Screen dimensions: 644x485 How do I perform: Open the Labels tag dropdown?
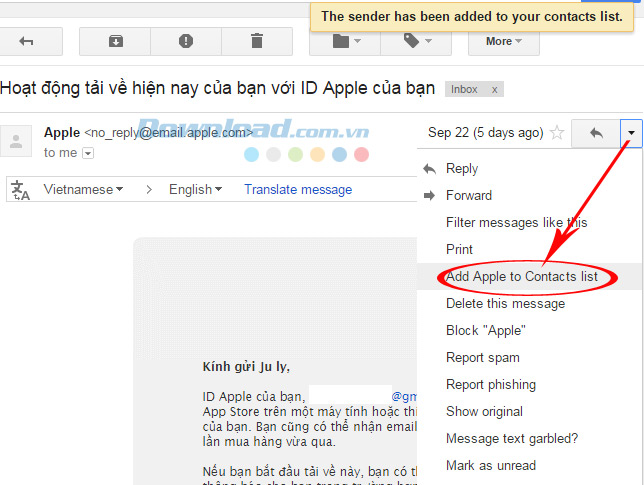pos(416,41)
